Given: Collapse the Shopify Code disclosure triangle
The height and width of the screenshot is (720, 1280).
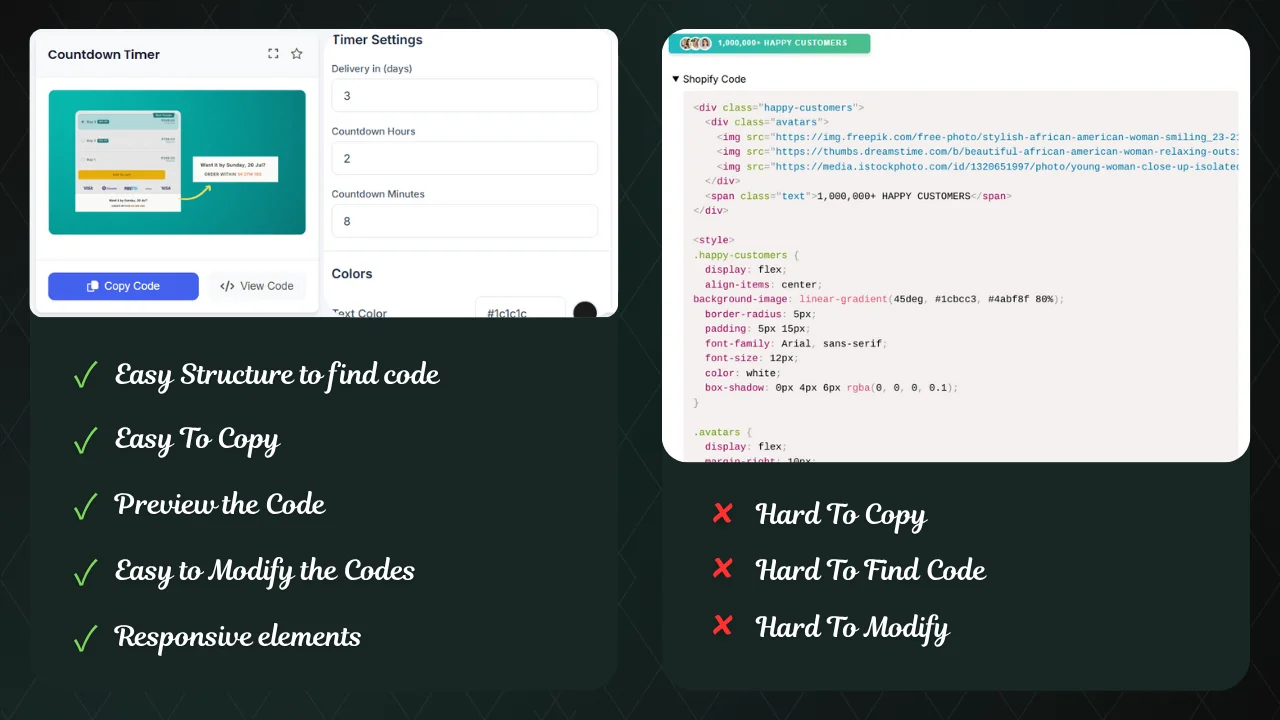Looking at the screenshot, I should point(676,79).
